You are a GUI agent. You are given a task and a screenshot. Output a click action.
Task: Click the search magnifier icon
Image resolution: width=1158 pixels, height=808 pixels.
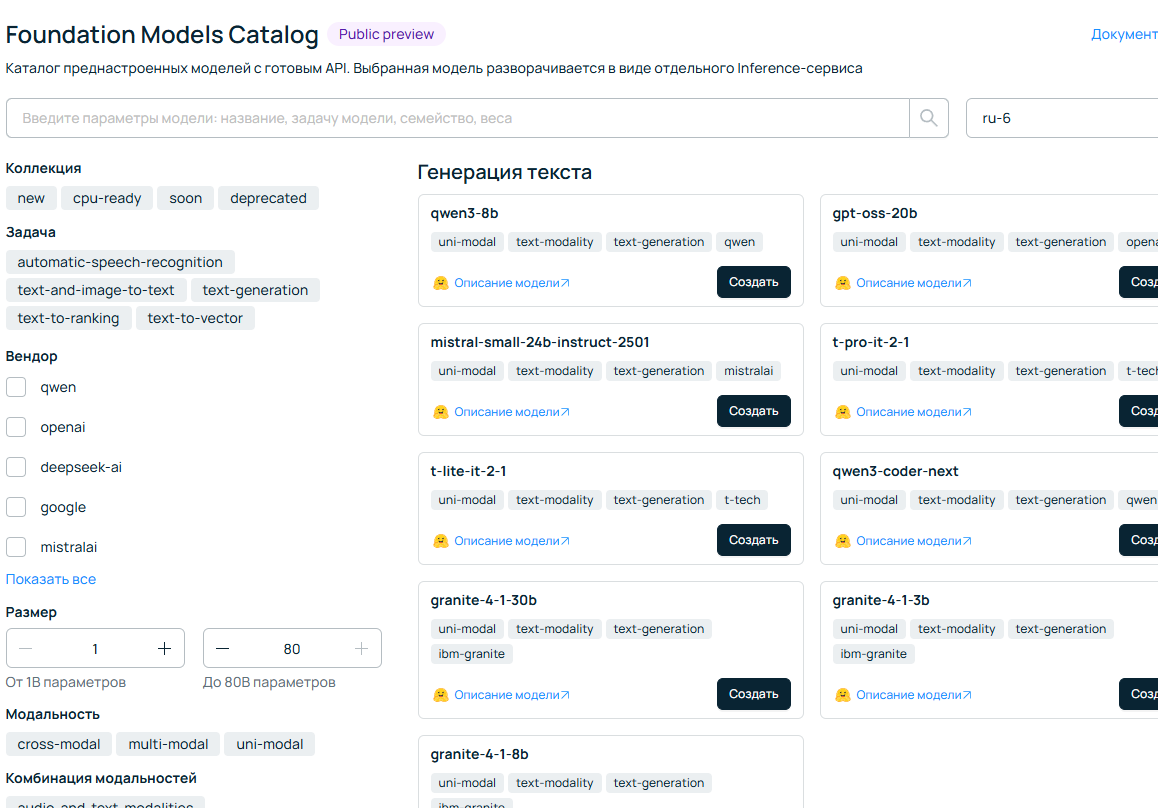pos(928,118)
